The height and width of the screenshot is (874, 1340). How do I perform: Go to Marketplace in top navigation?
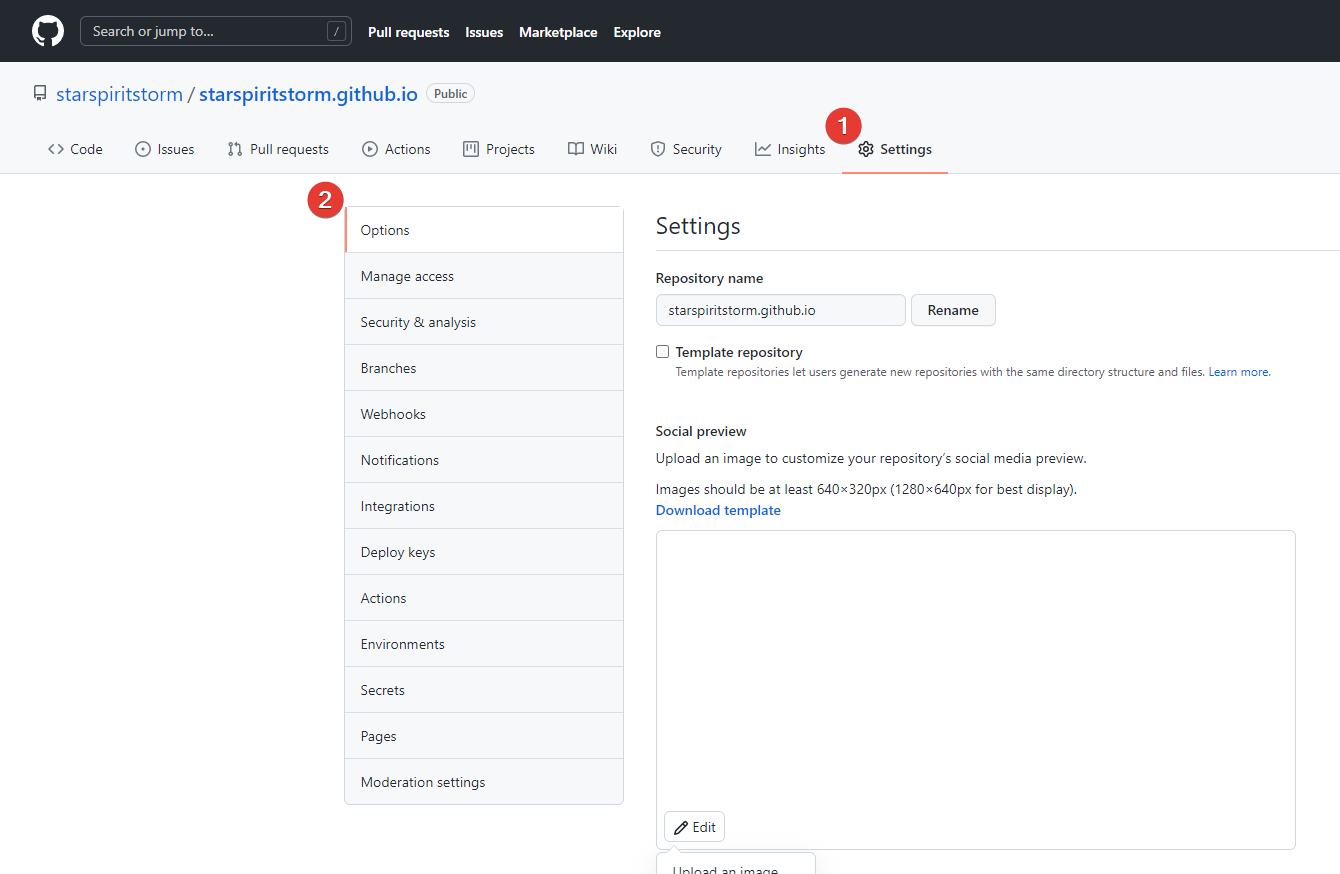coord(558,32)
